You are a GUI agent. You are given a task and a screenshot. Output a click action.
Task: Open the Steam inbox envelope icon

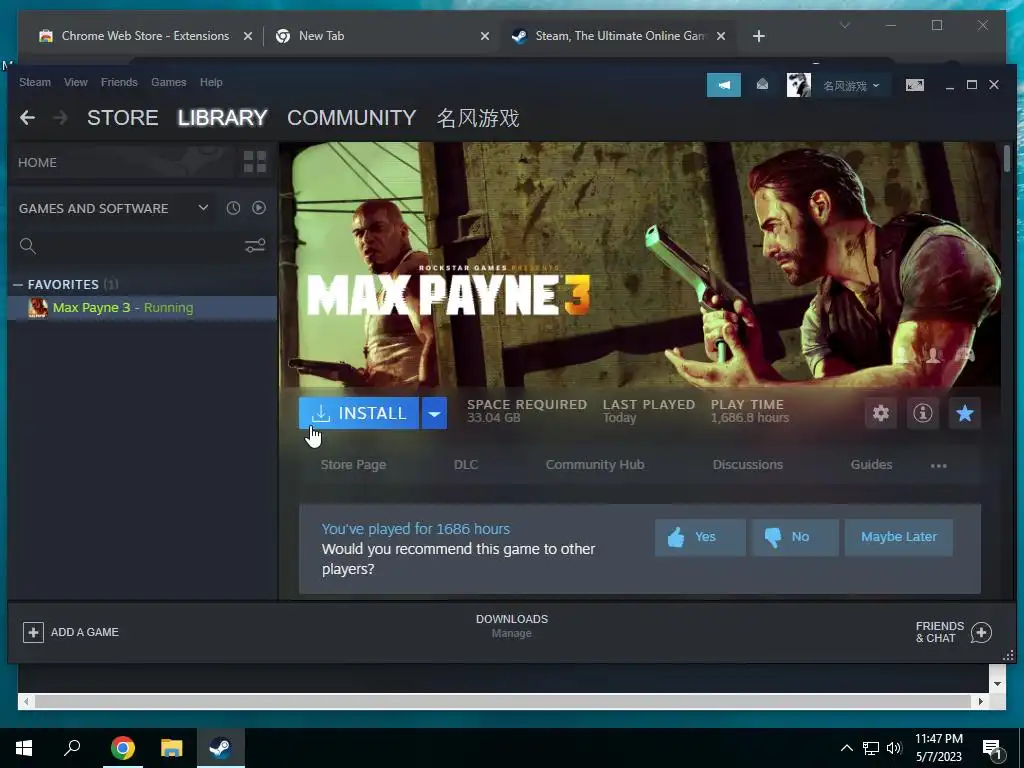click(762, 84)
